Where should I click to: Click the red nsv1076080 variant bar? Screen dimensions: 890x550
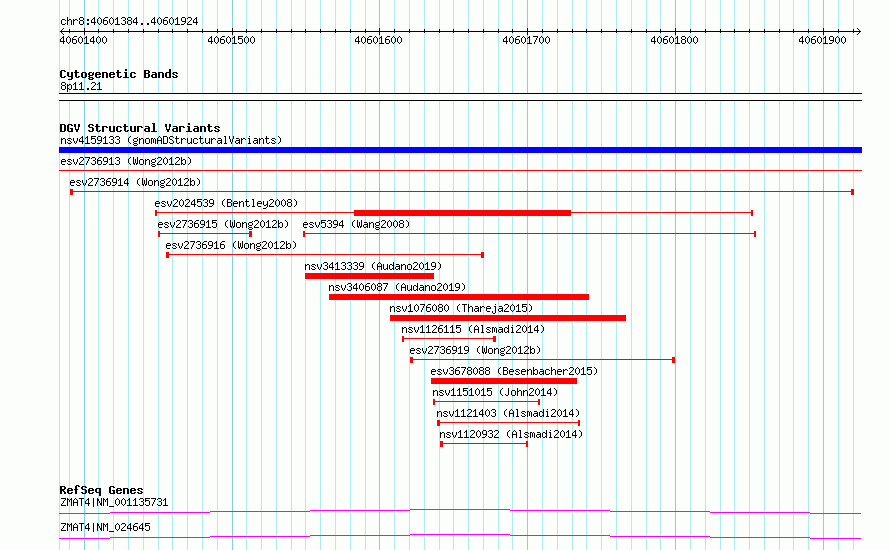click(x=507, y=318)
